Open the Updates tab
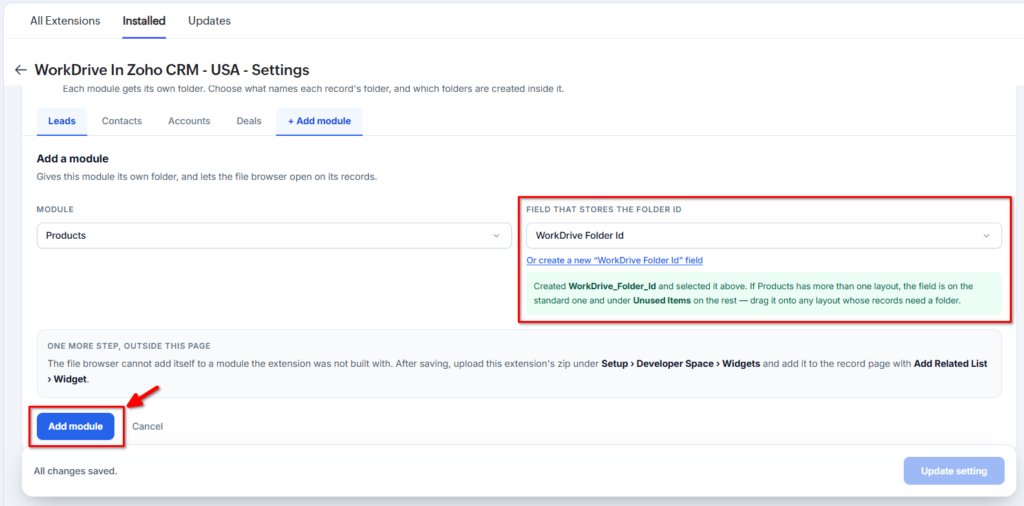This screenshot has height=506, width=1024. (x=210, y=21)
